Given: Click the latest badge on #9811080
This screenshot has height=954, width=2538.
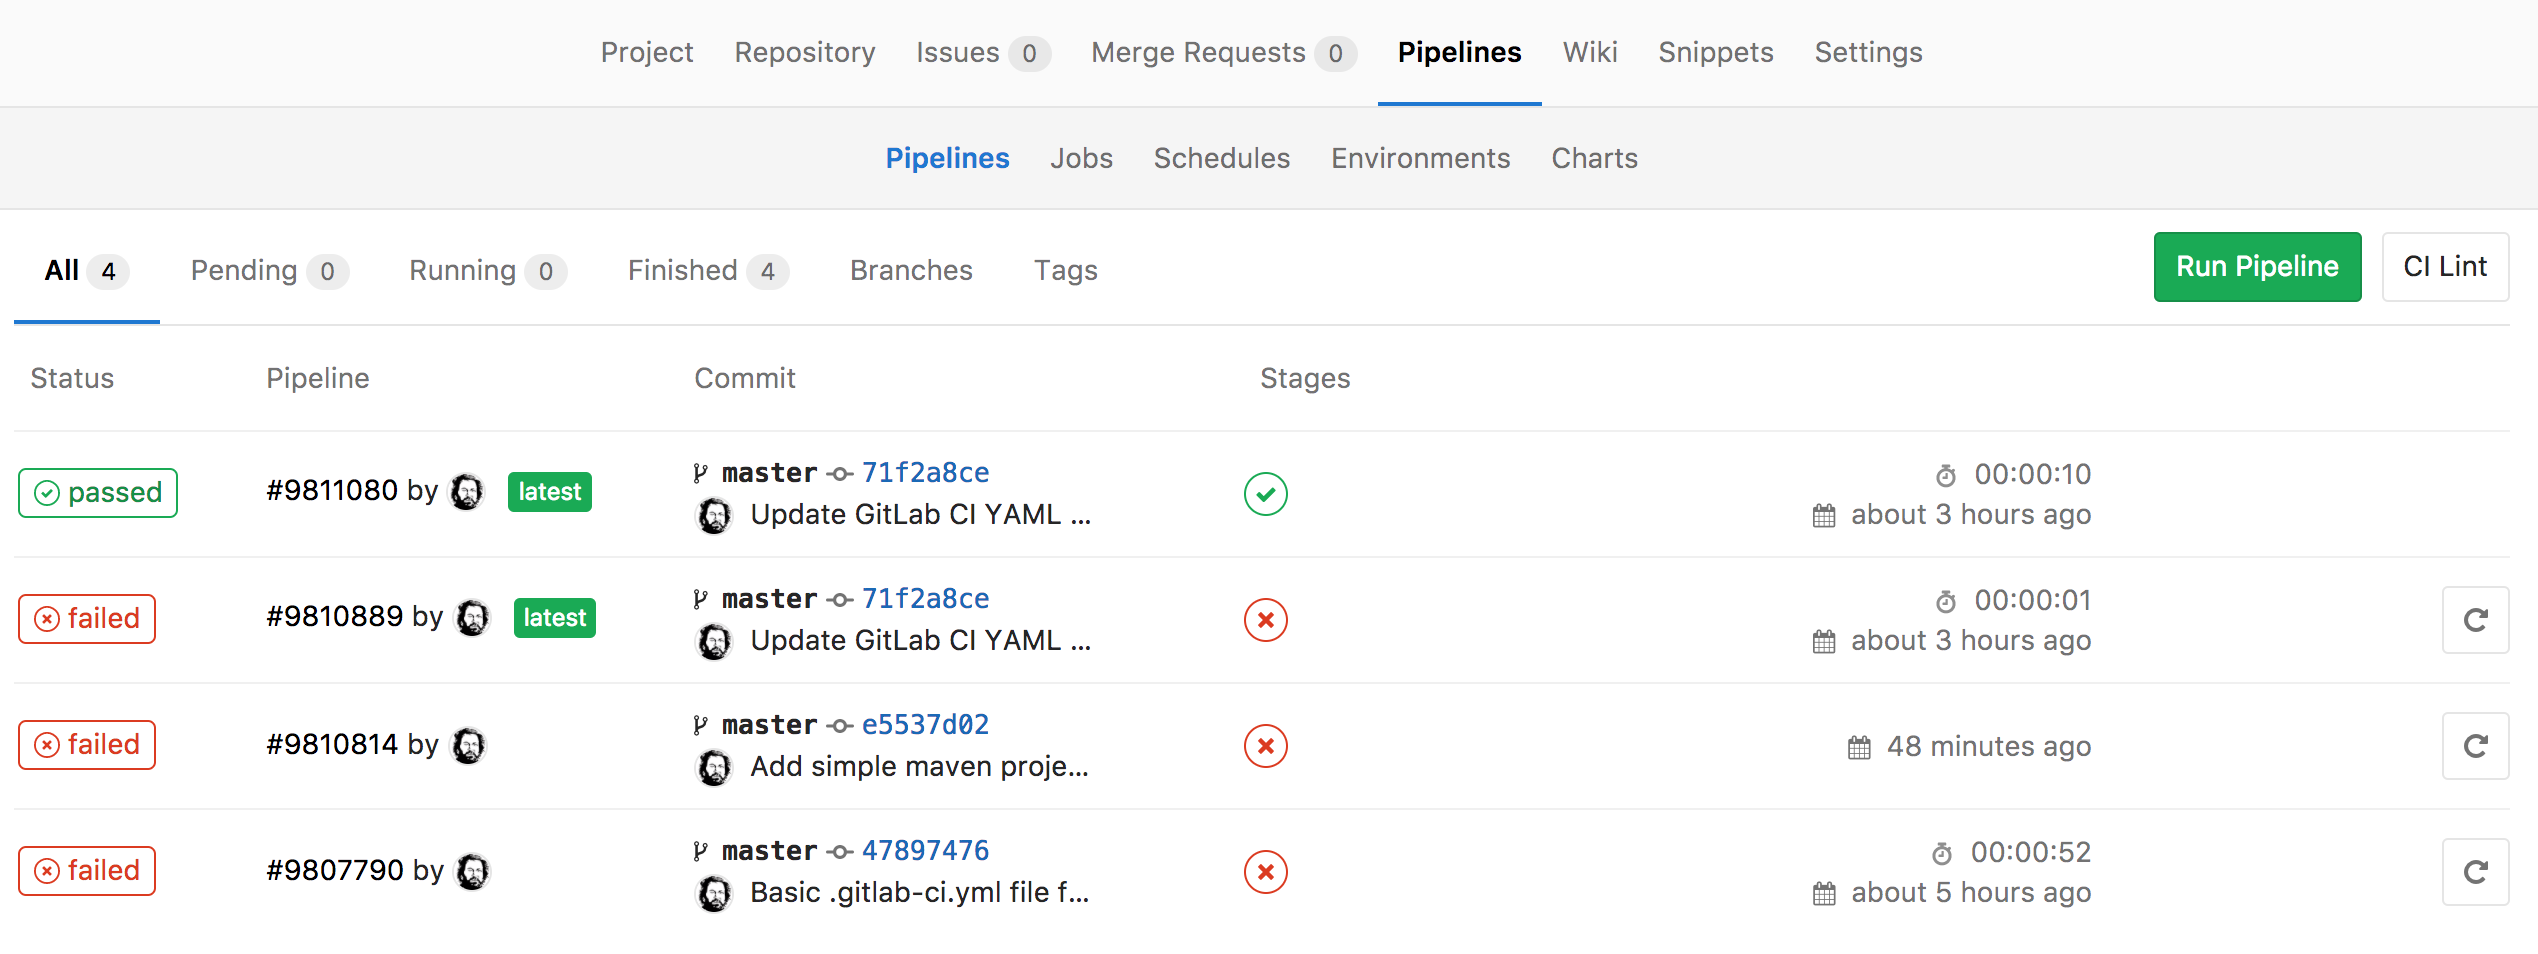Looking at the screenshot, I should click(x=549, y=492).
